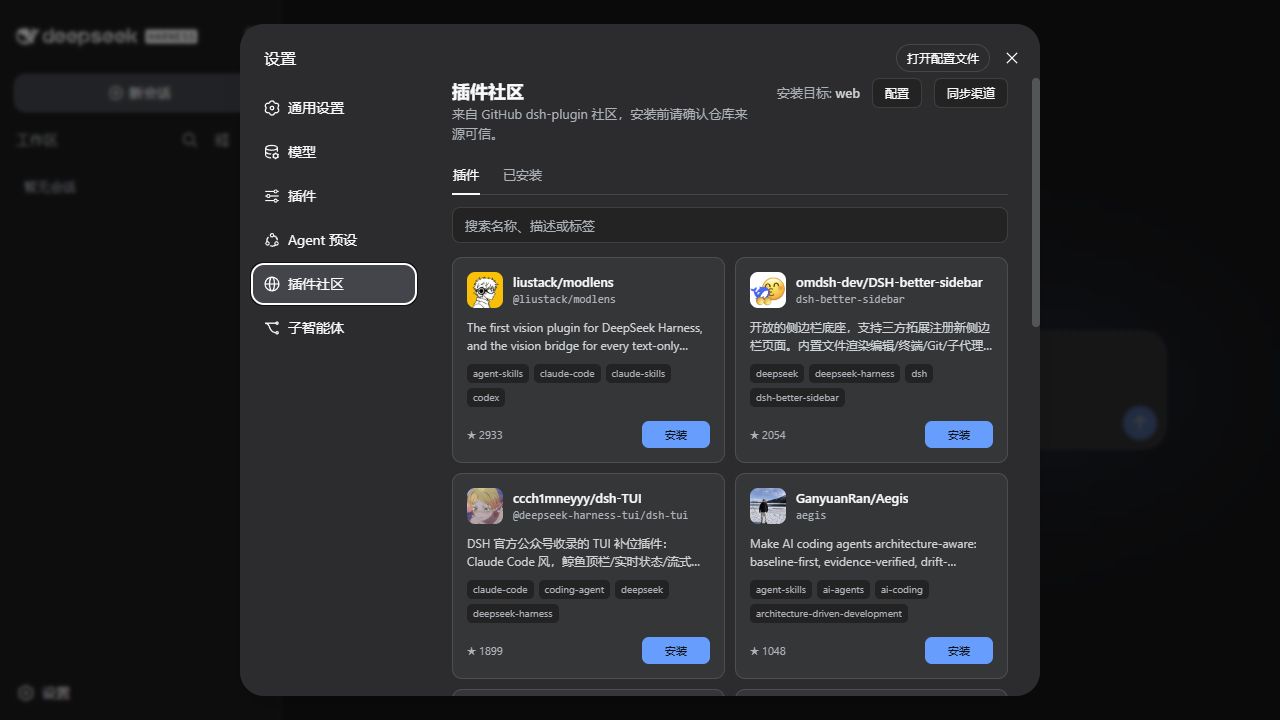The width and height of the screenshot is (1280, 720).
Task: Go to the 插件 settings section
Action: (334, 196)
